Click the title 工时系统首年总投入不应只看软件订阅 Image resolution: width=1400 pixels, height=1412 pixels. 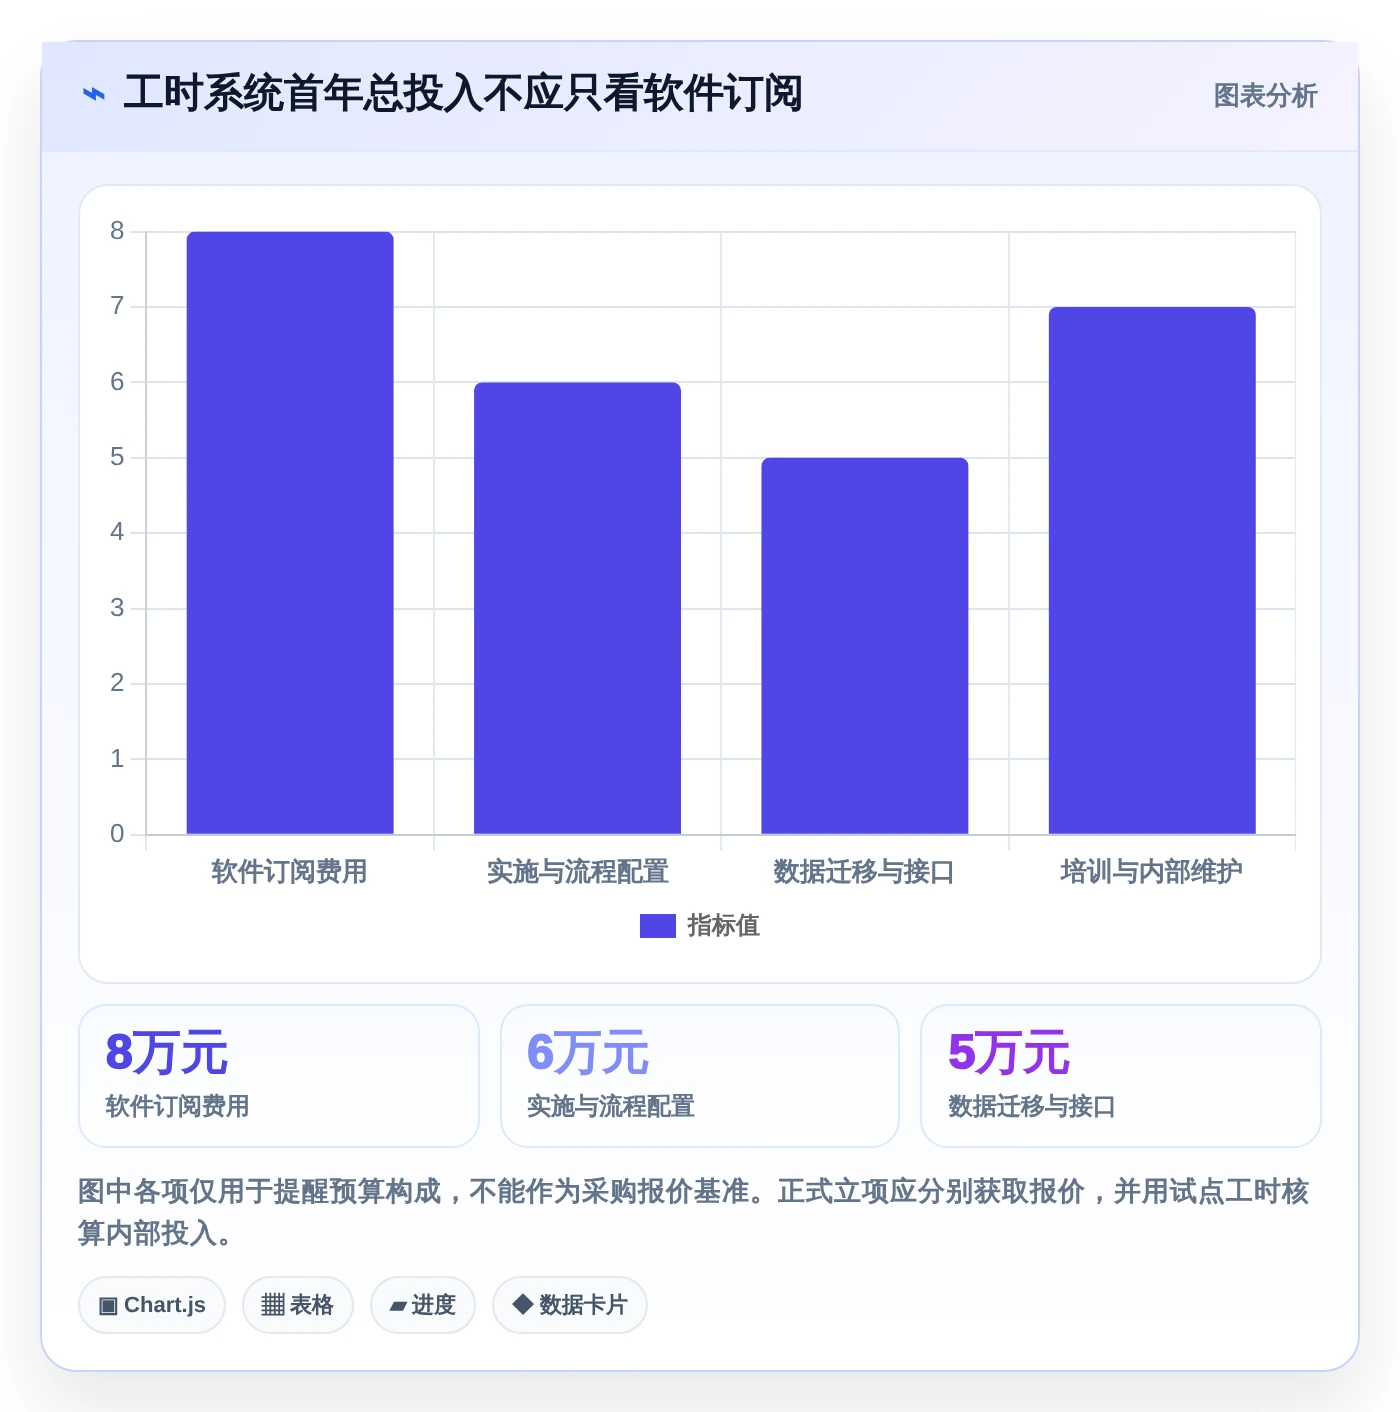tap(463, 94)
